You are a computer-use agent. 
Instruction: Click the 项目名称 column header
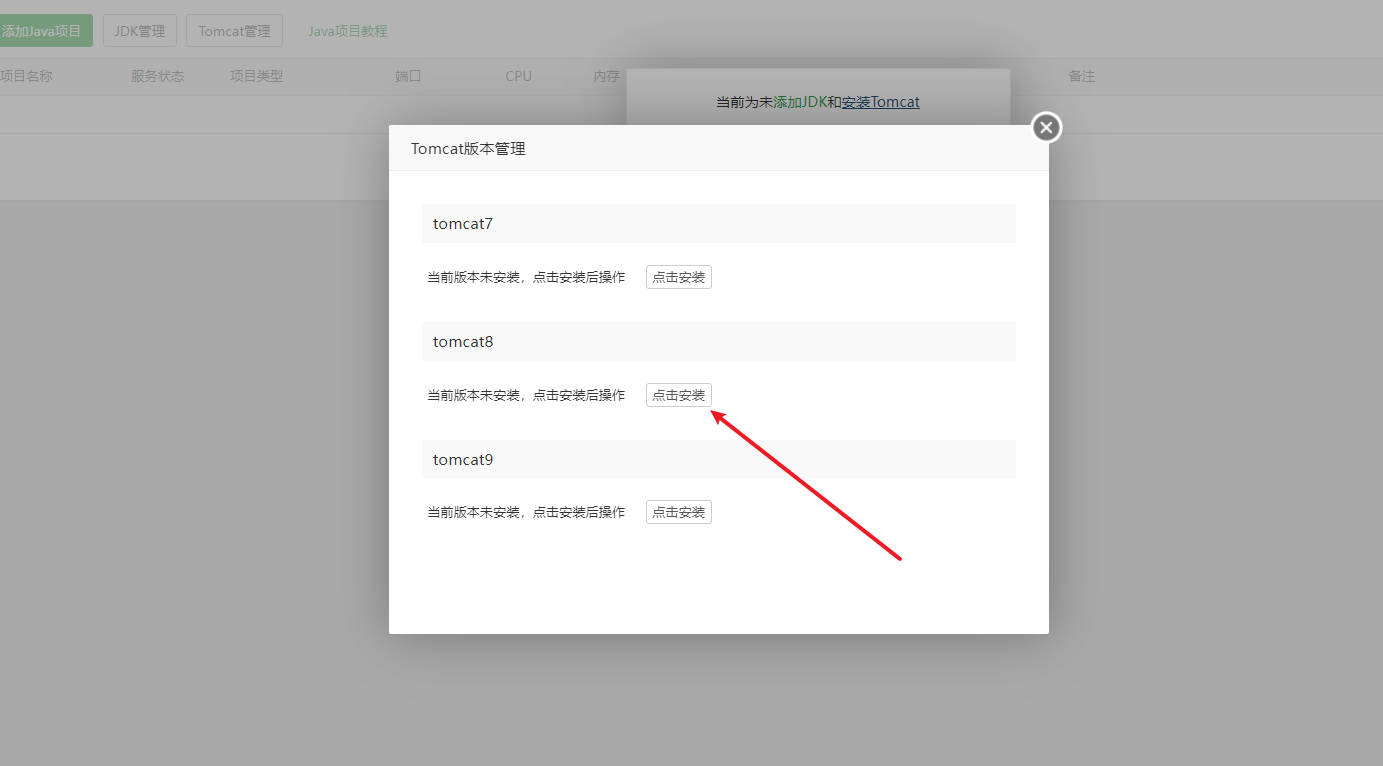coord(27,76)
